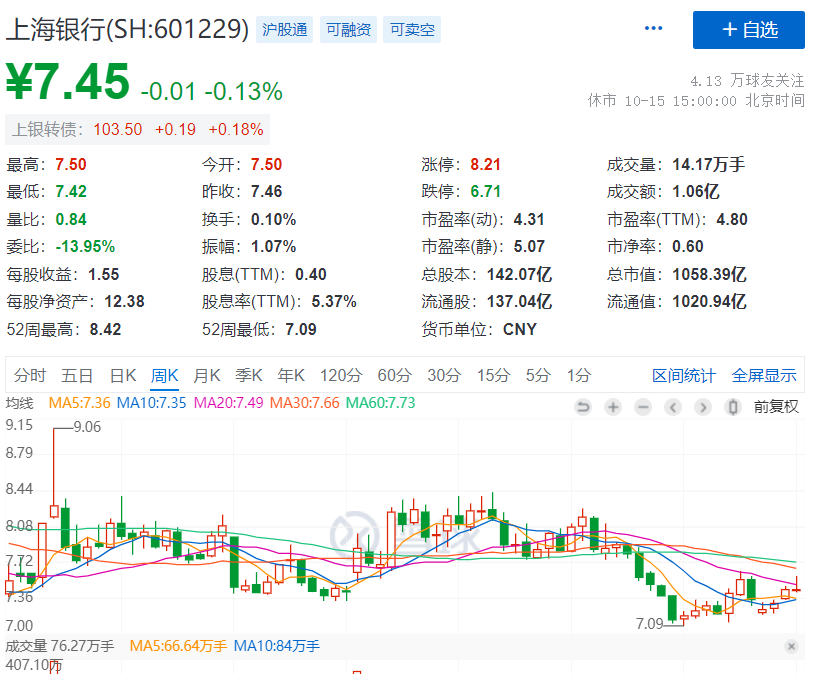The image size is (815, 674).
Task: Click the 跌停 6.71 value
Action: point(485,192)
